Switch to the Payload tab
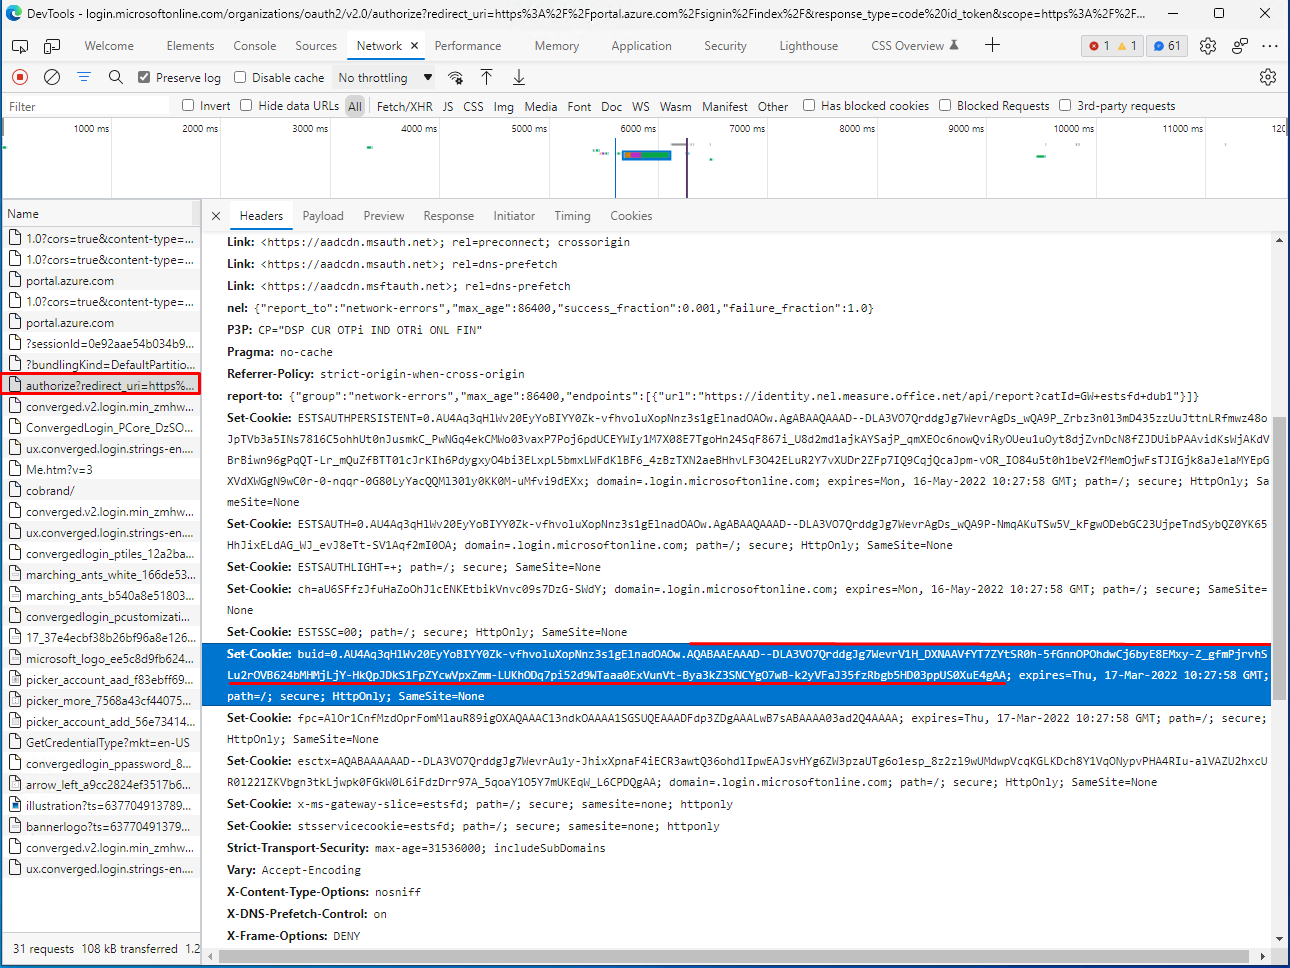Viewport: 1290px width, 968px height. 323,216
